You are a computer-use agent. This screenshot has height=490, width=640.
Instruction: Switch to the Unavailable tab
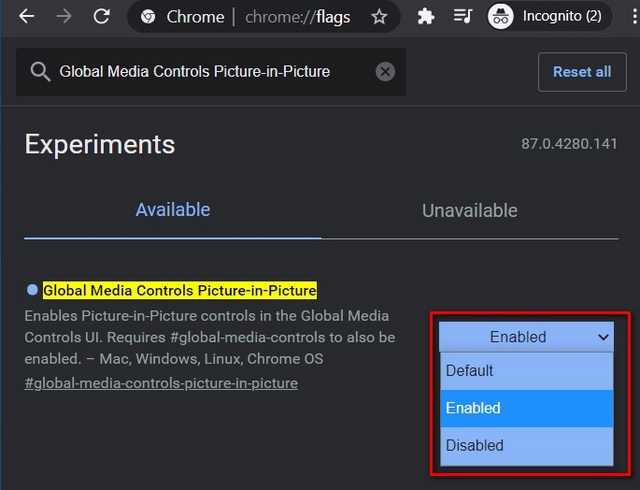tap(470, 211)
